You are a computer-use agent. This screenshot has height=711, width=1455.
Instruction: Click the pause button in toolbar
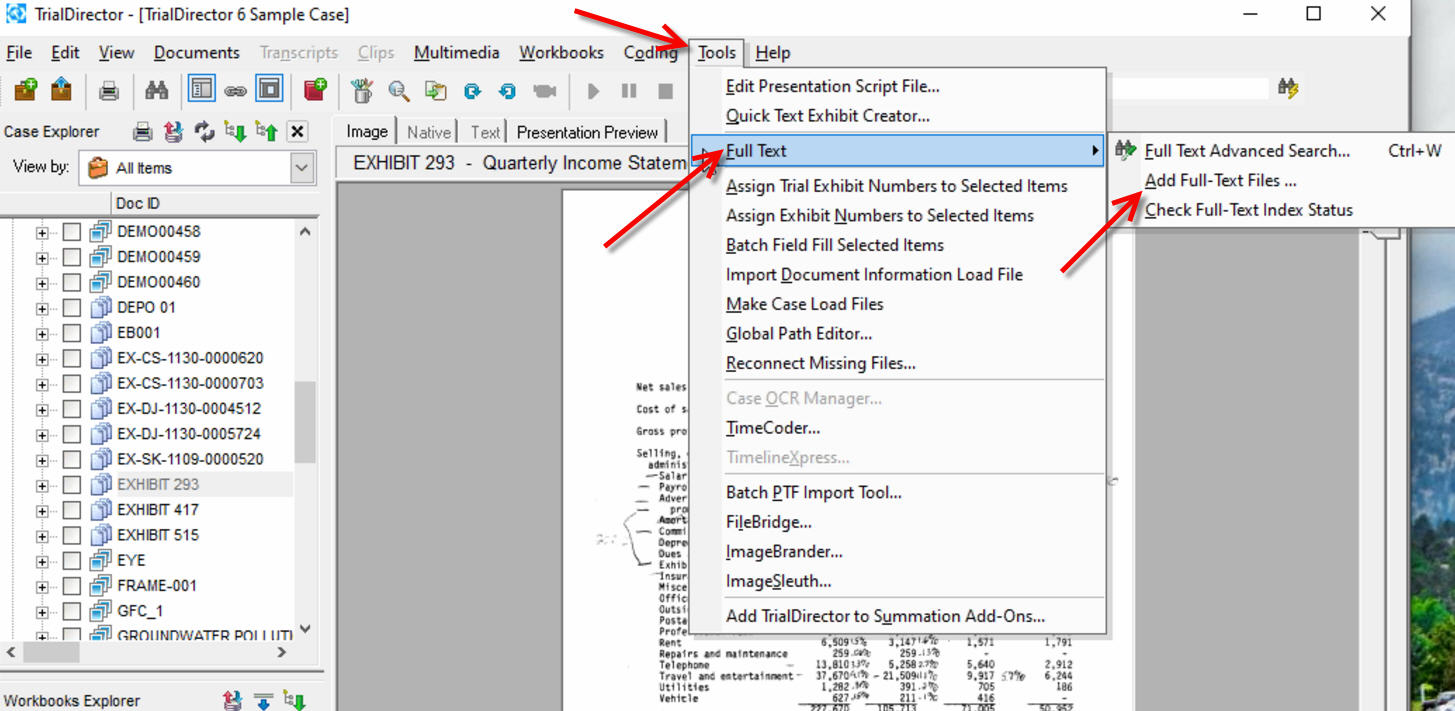(x=629, y=91)
